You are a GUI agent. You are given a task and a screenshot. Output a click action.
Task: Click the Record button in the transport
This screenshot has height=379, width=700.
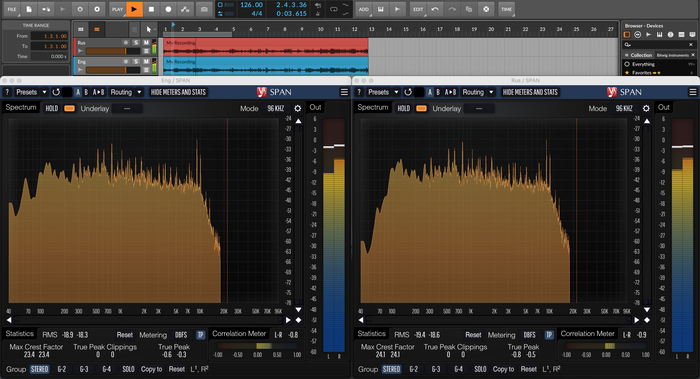pyautogui.click(x=168, y=9)
